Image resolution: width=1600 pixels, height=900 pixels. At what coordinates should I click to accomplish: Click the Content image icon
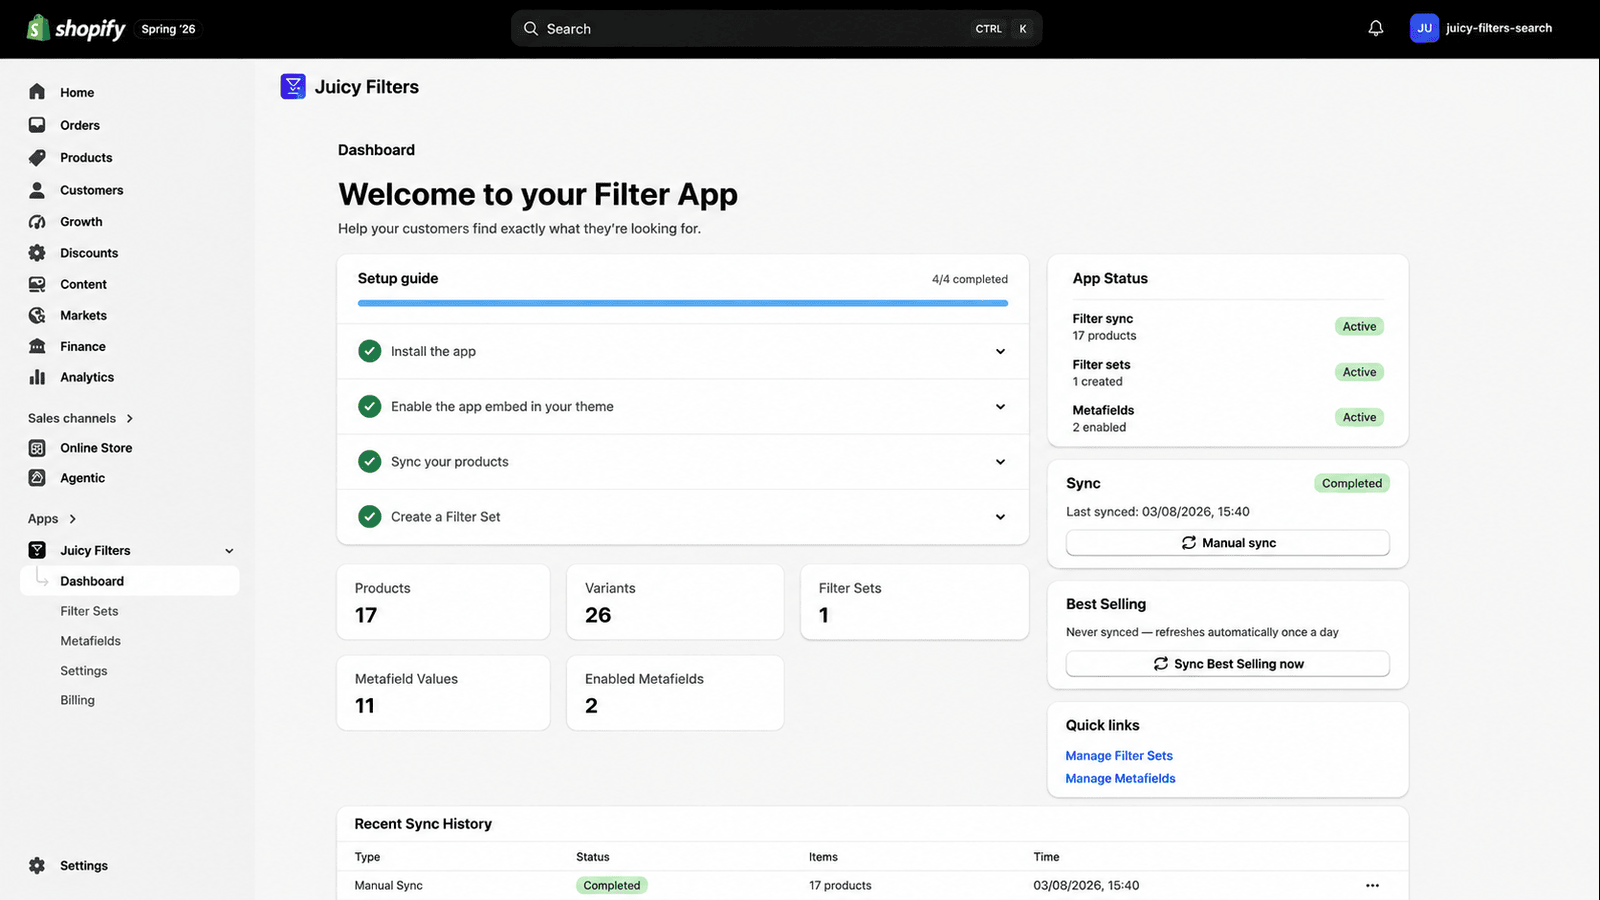37,284
